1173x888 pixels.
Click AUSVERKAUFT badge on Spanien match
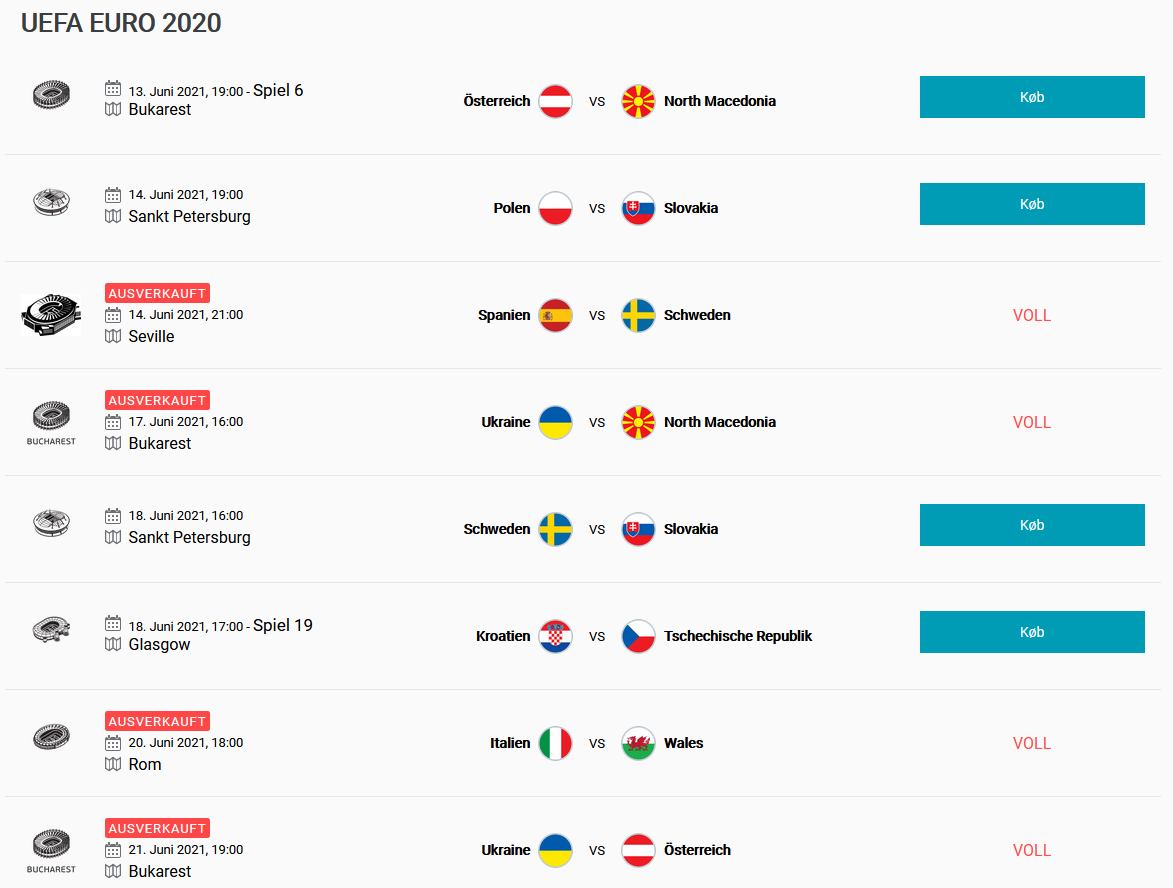point(157,294)
